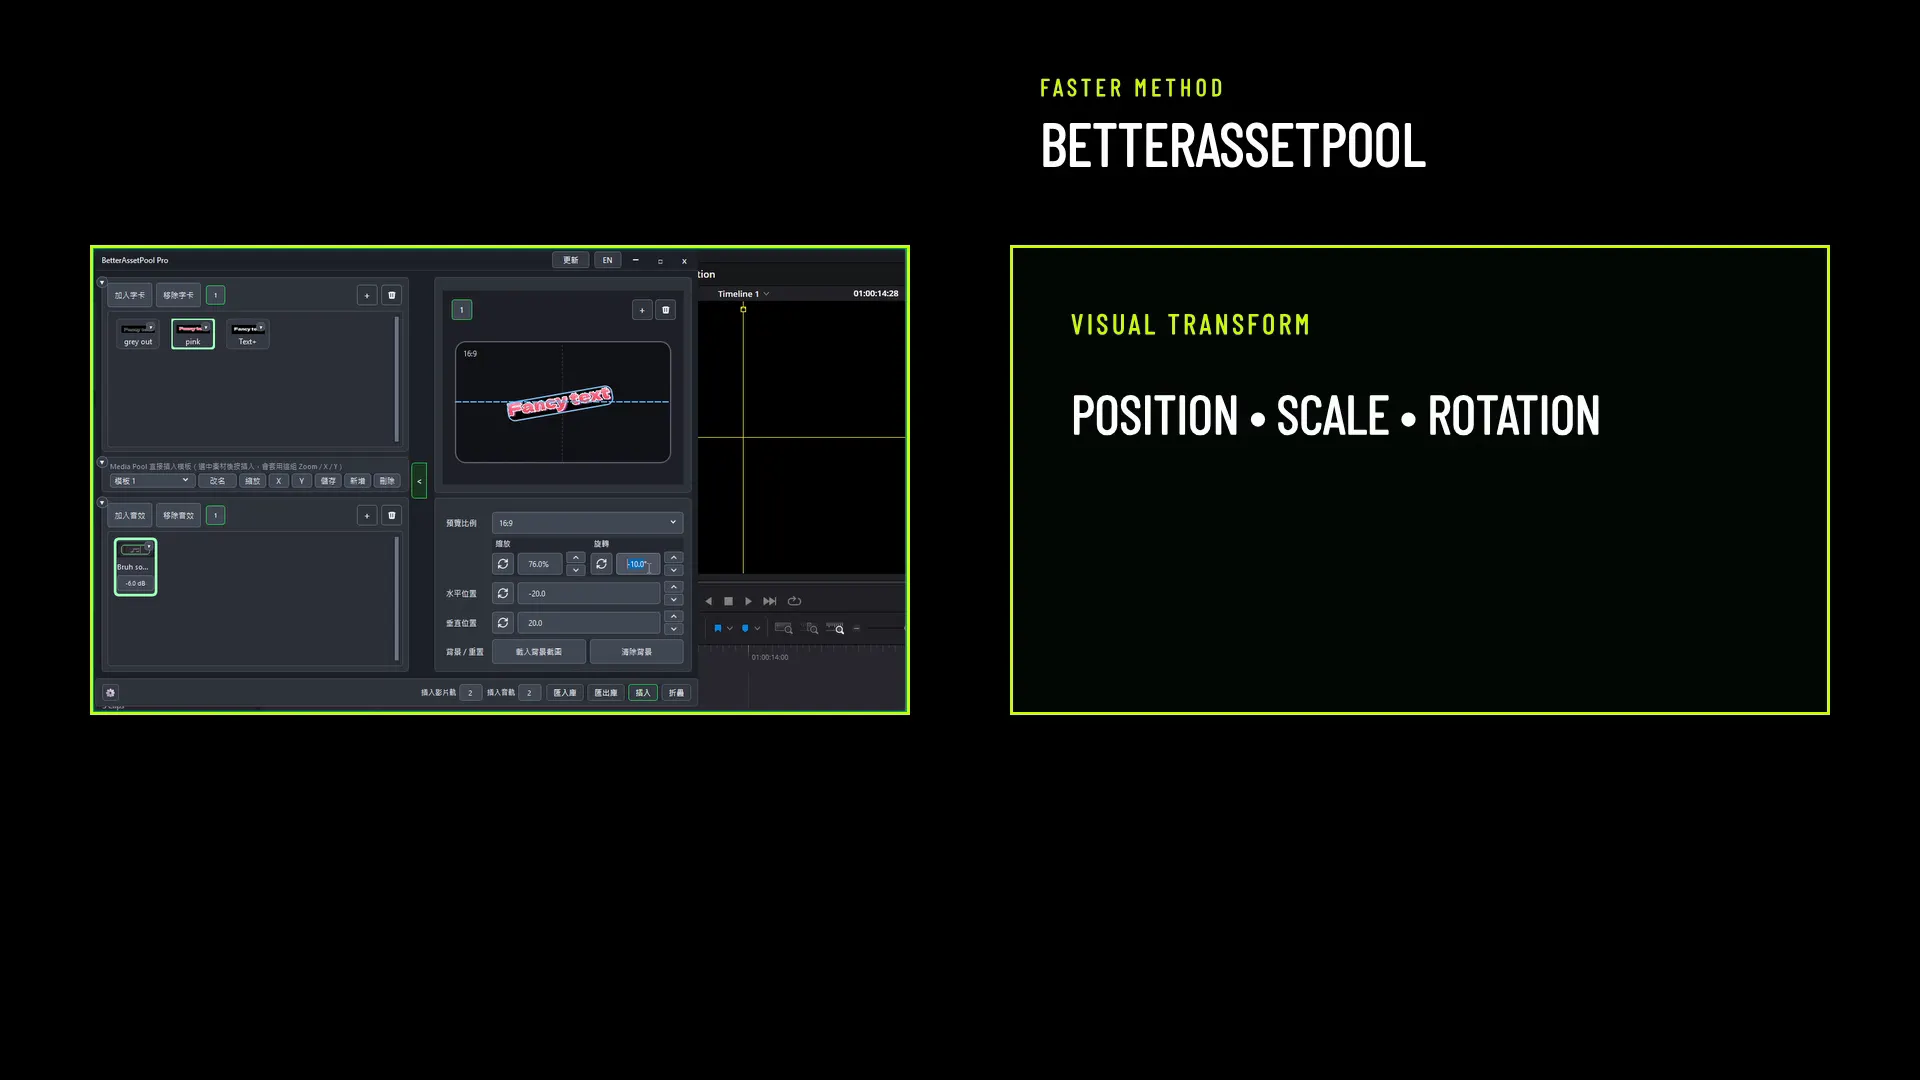
Task: Play the timeline in Resolve viewer
Action: tap(748, 601)
